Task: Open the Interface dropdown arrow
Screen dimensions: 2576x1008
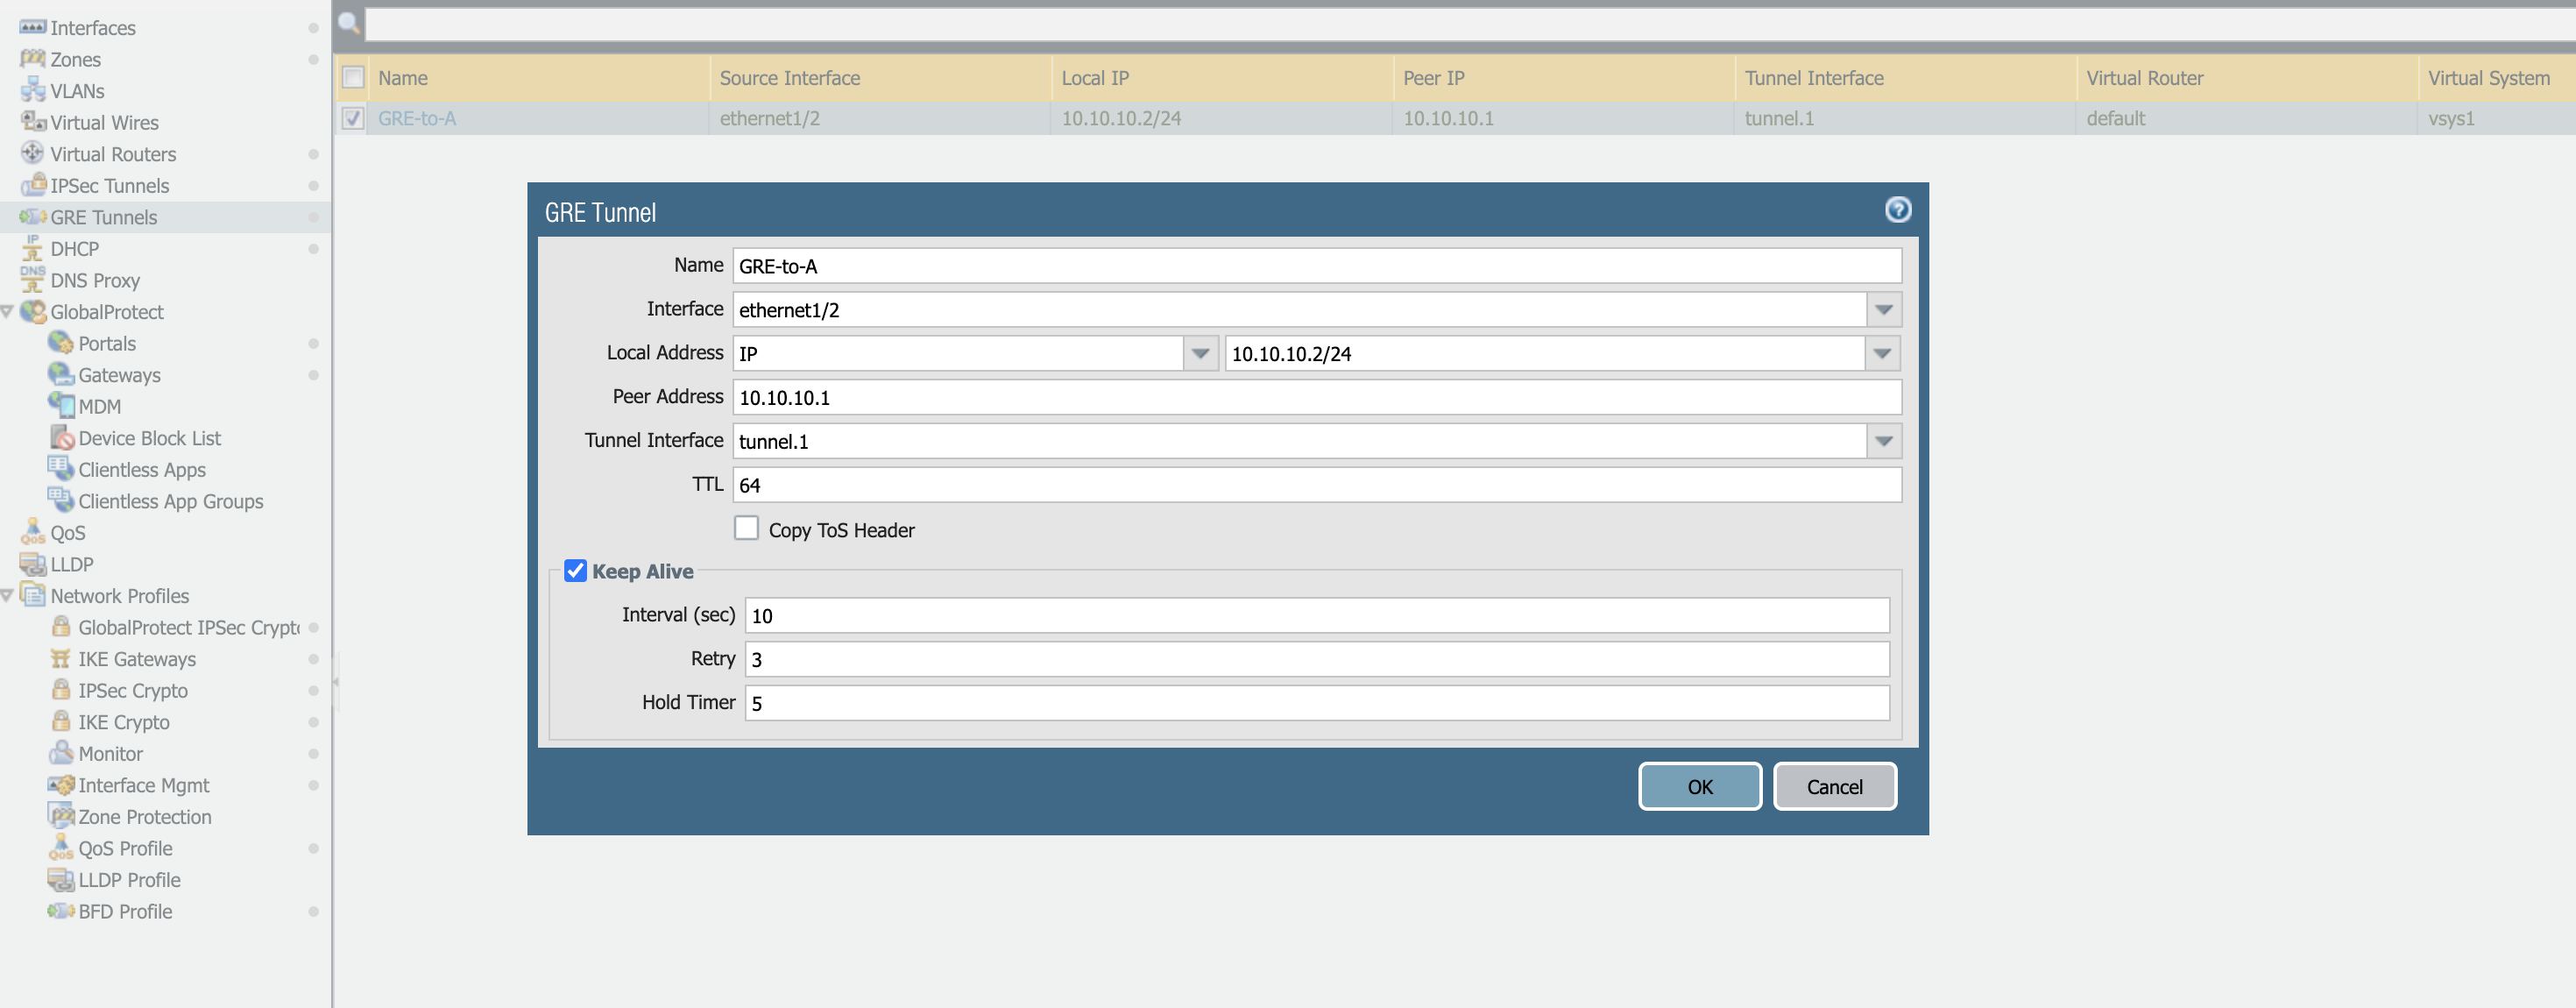Action: pos(1883,310)
